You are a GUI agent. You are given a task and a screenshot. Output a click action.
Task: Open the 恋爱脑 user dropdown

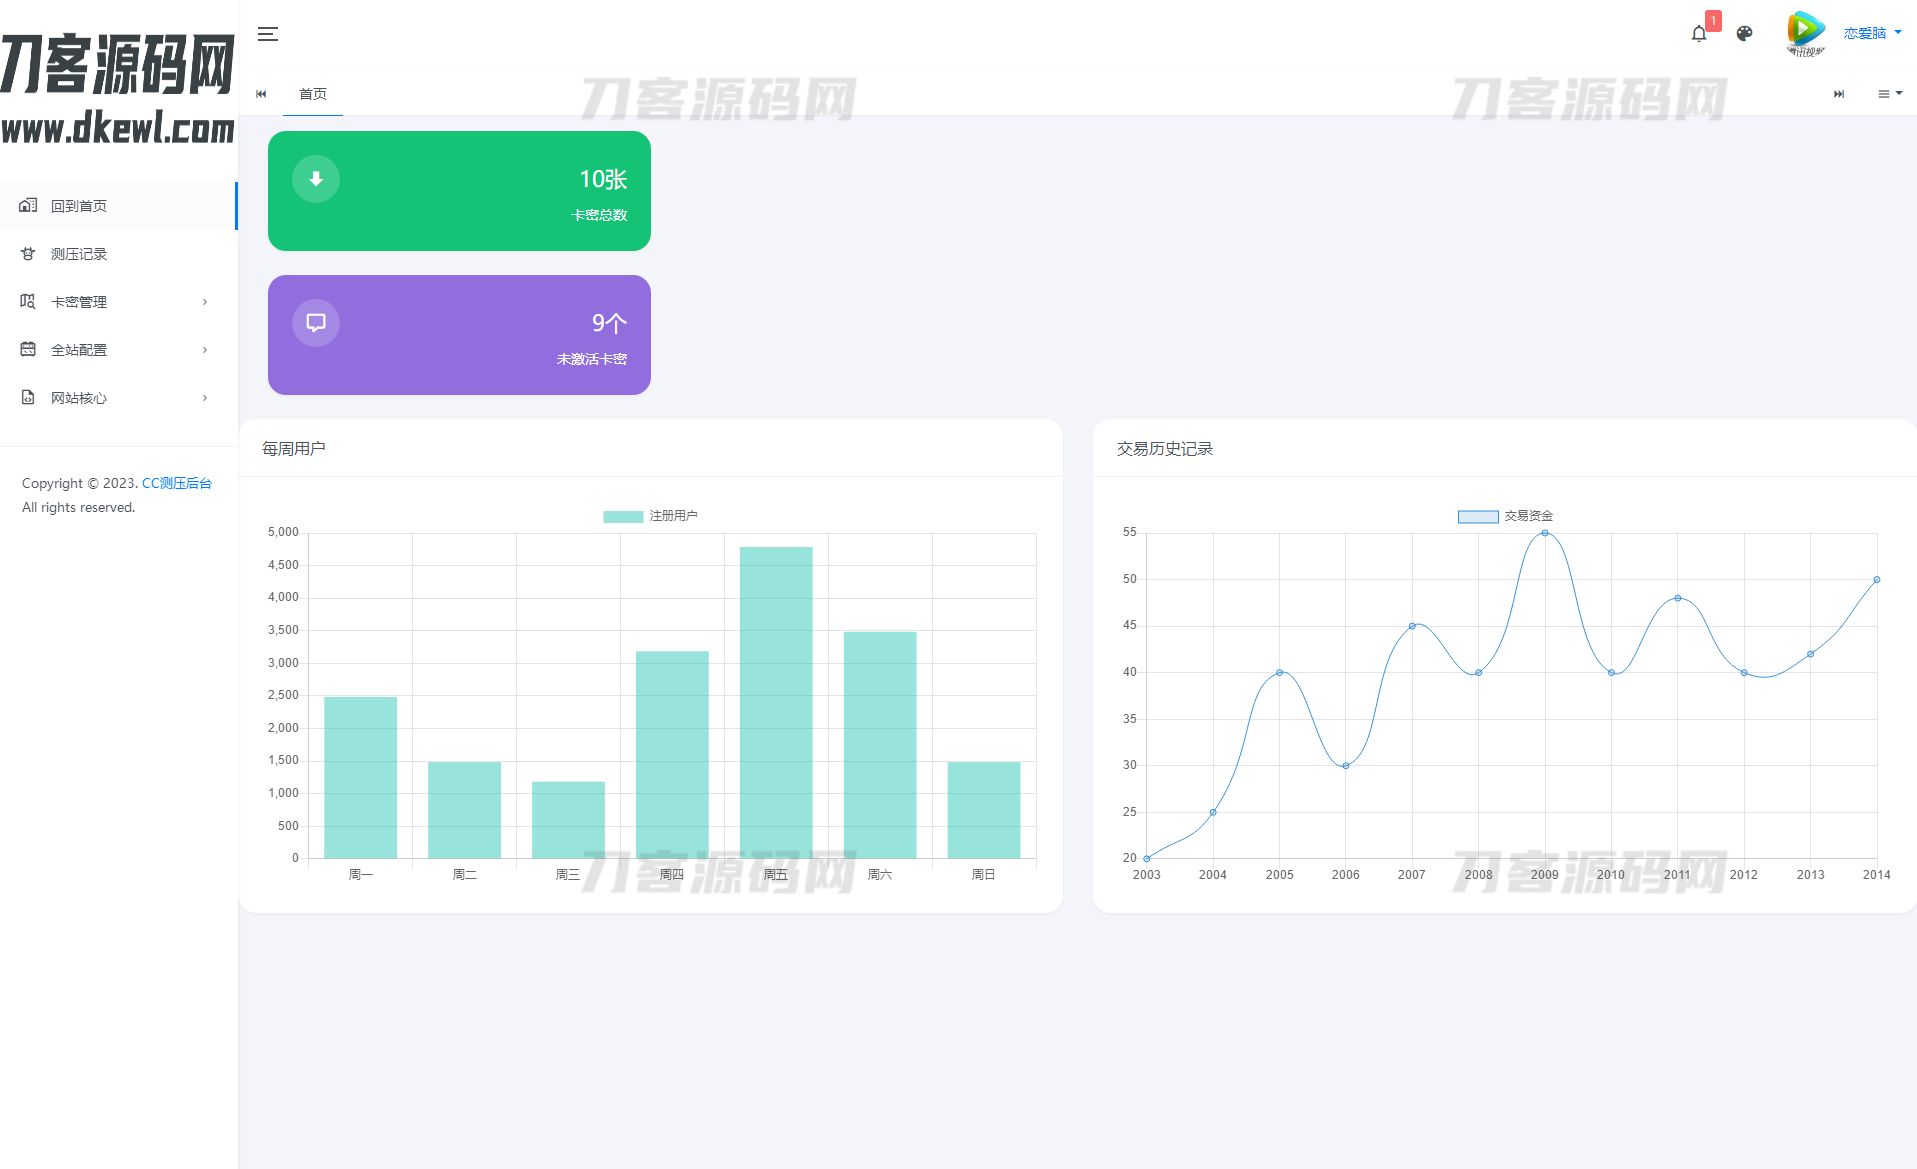(1872, 33)
